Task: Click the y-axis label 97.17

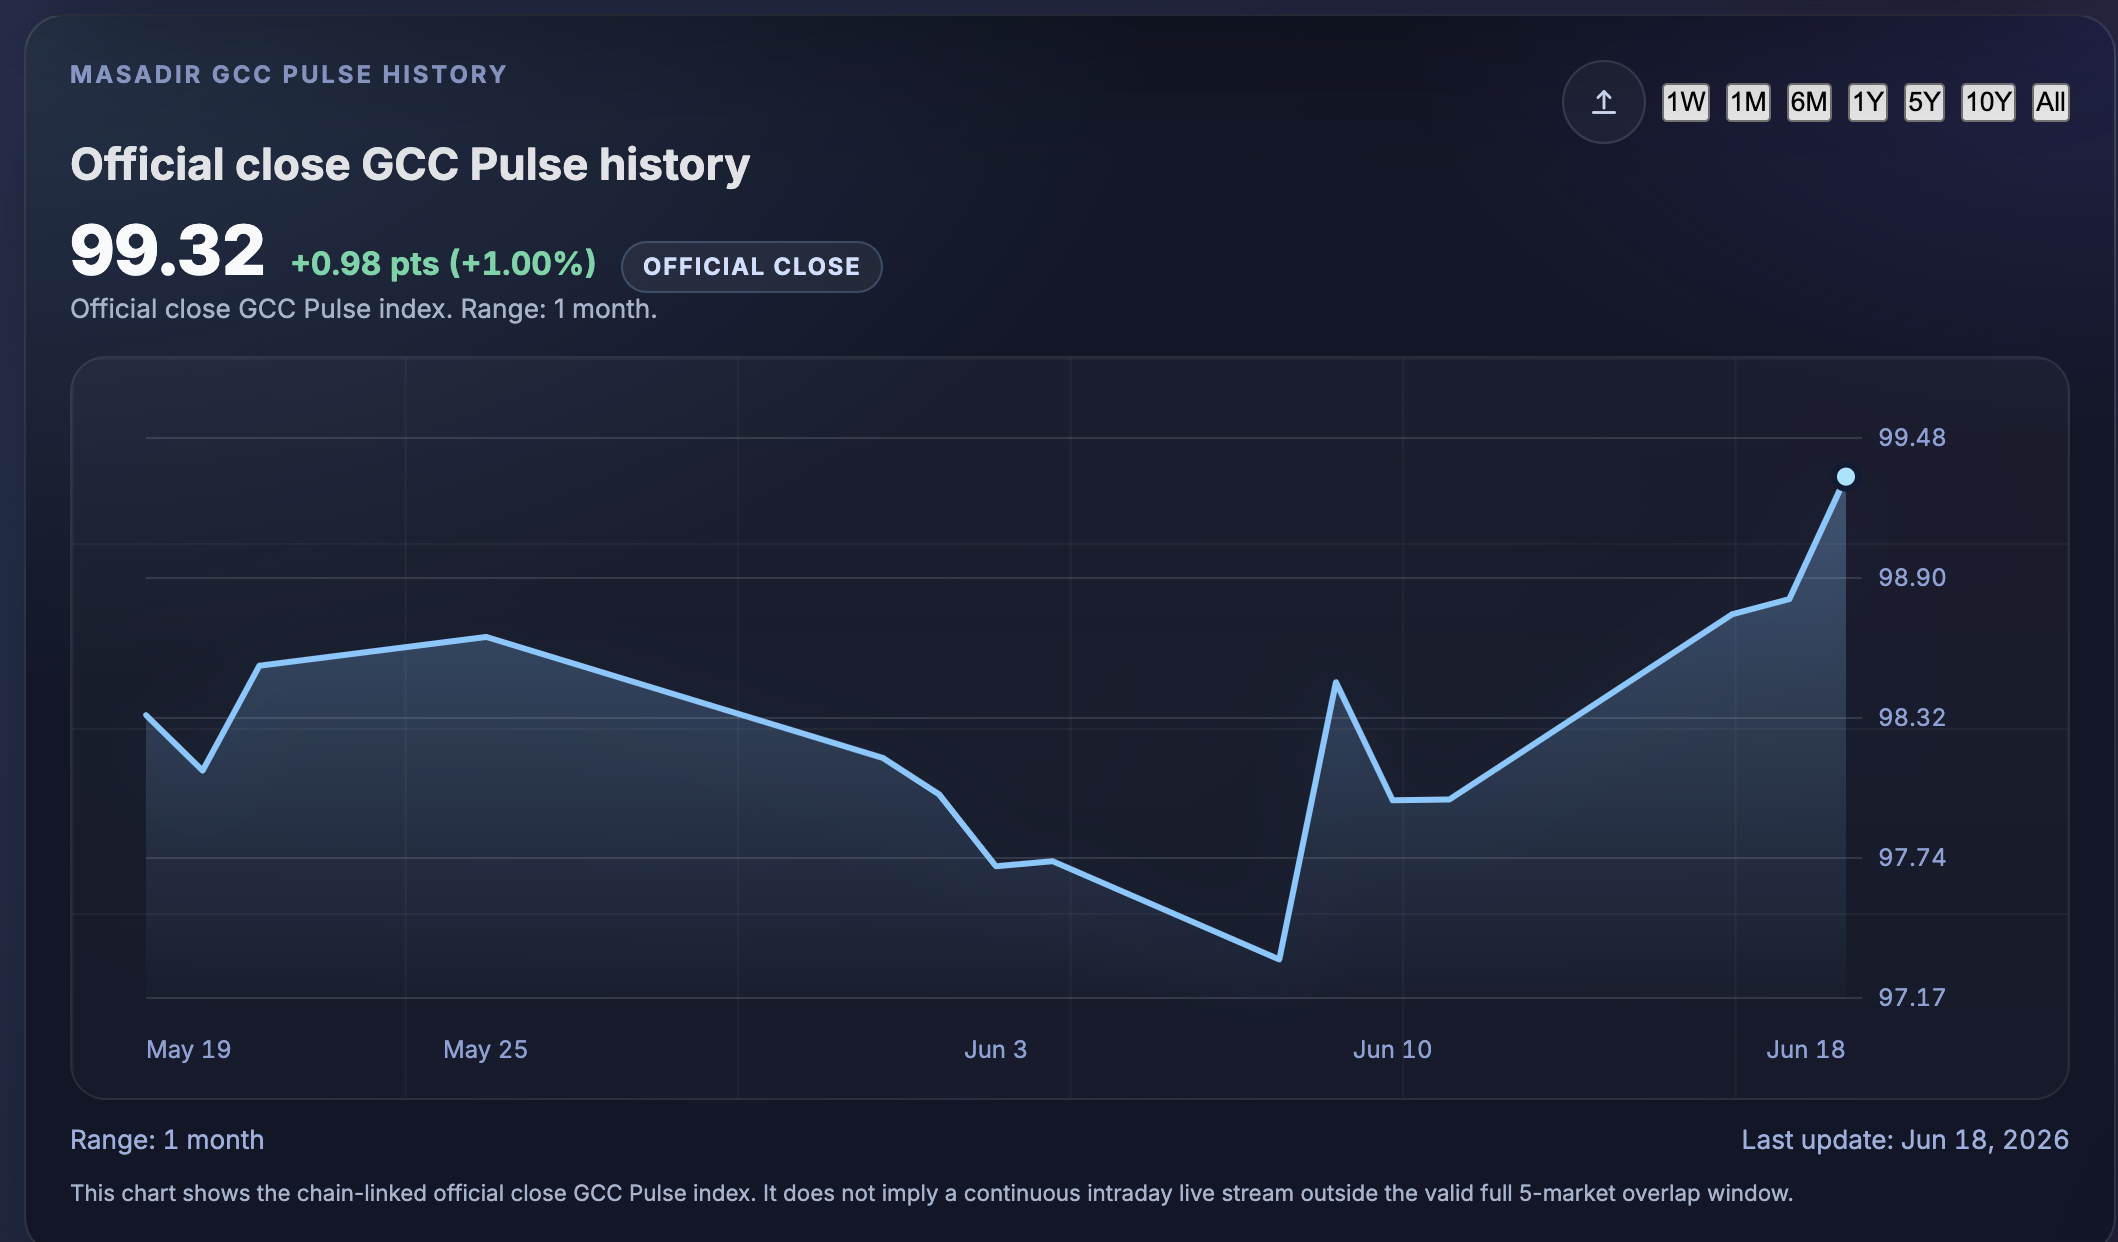Action: point(1912,997)
